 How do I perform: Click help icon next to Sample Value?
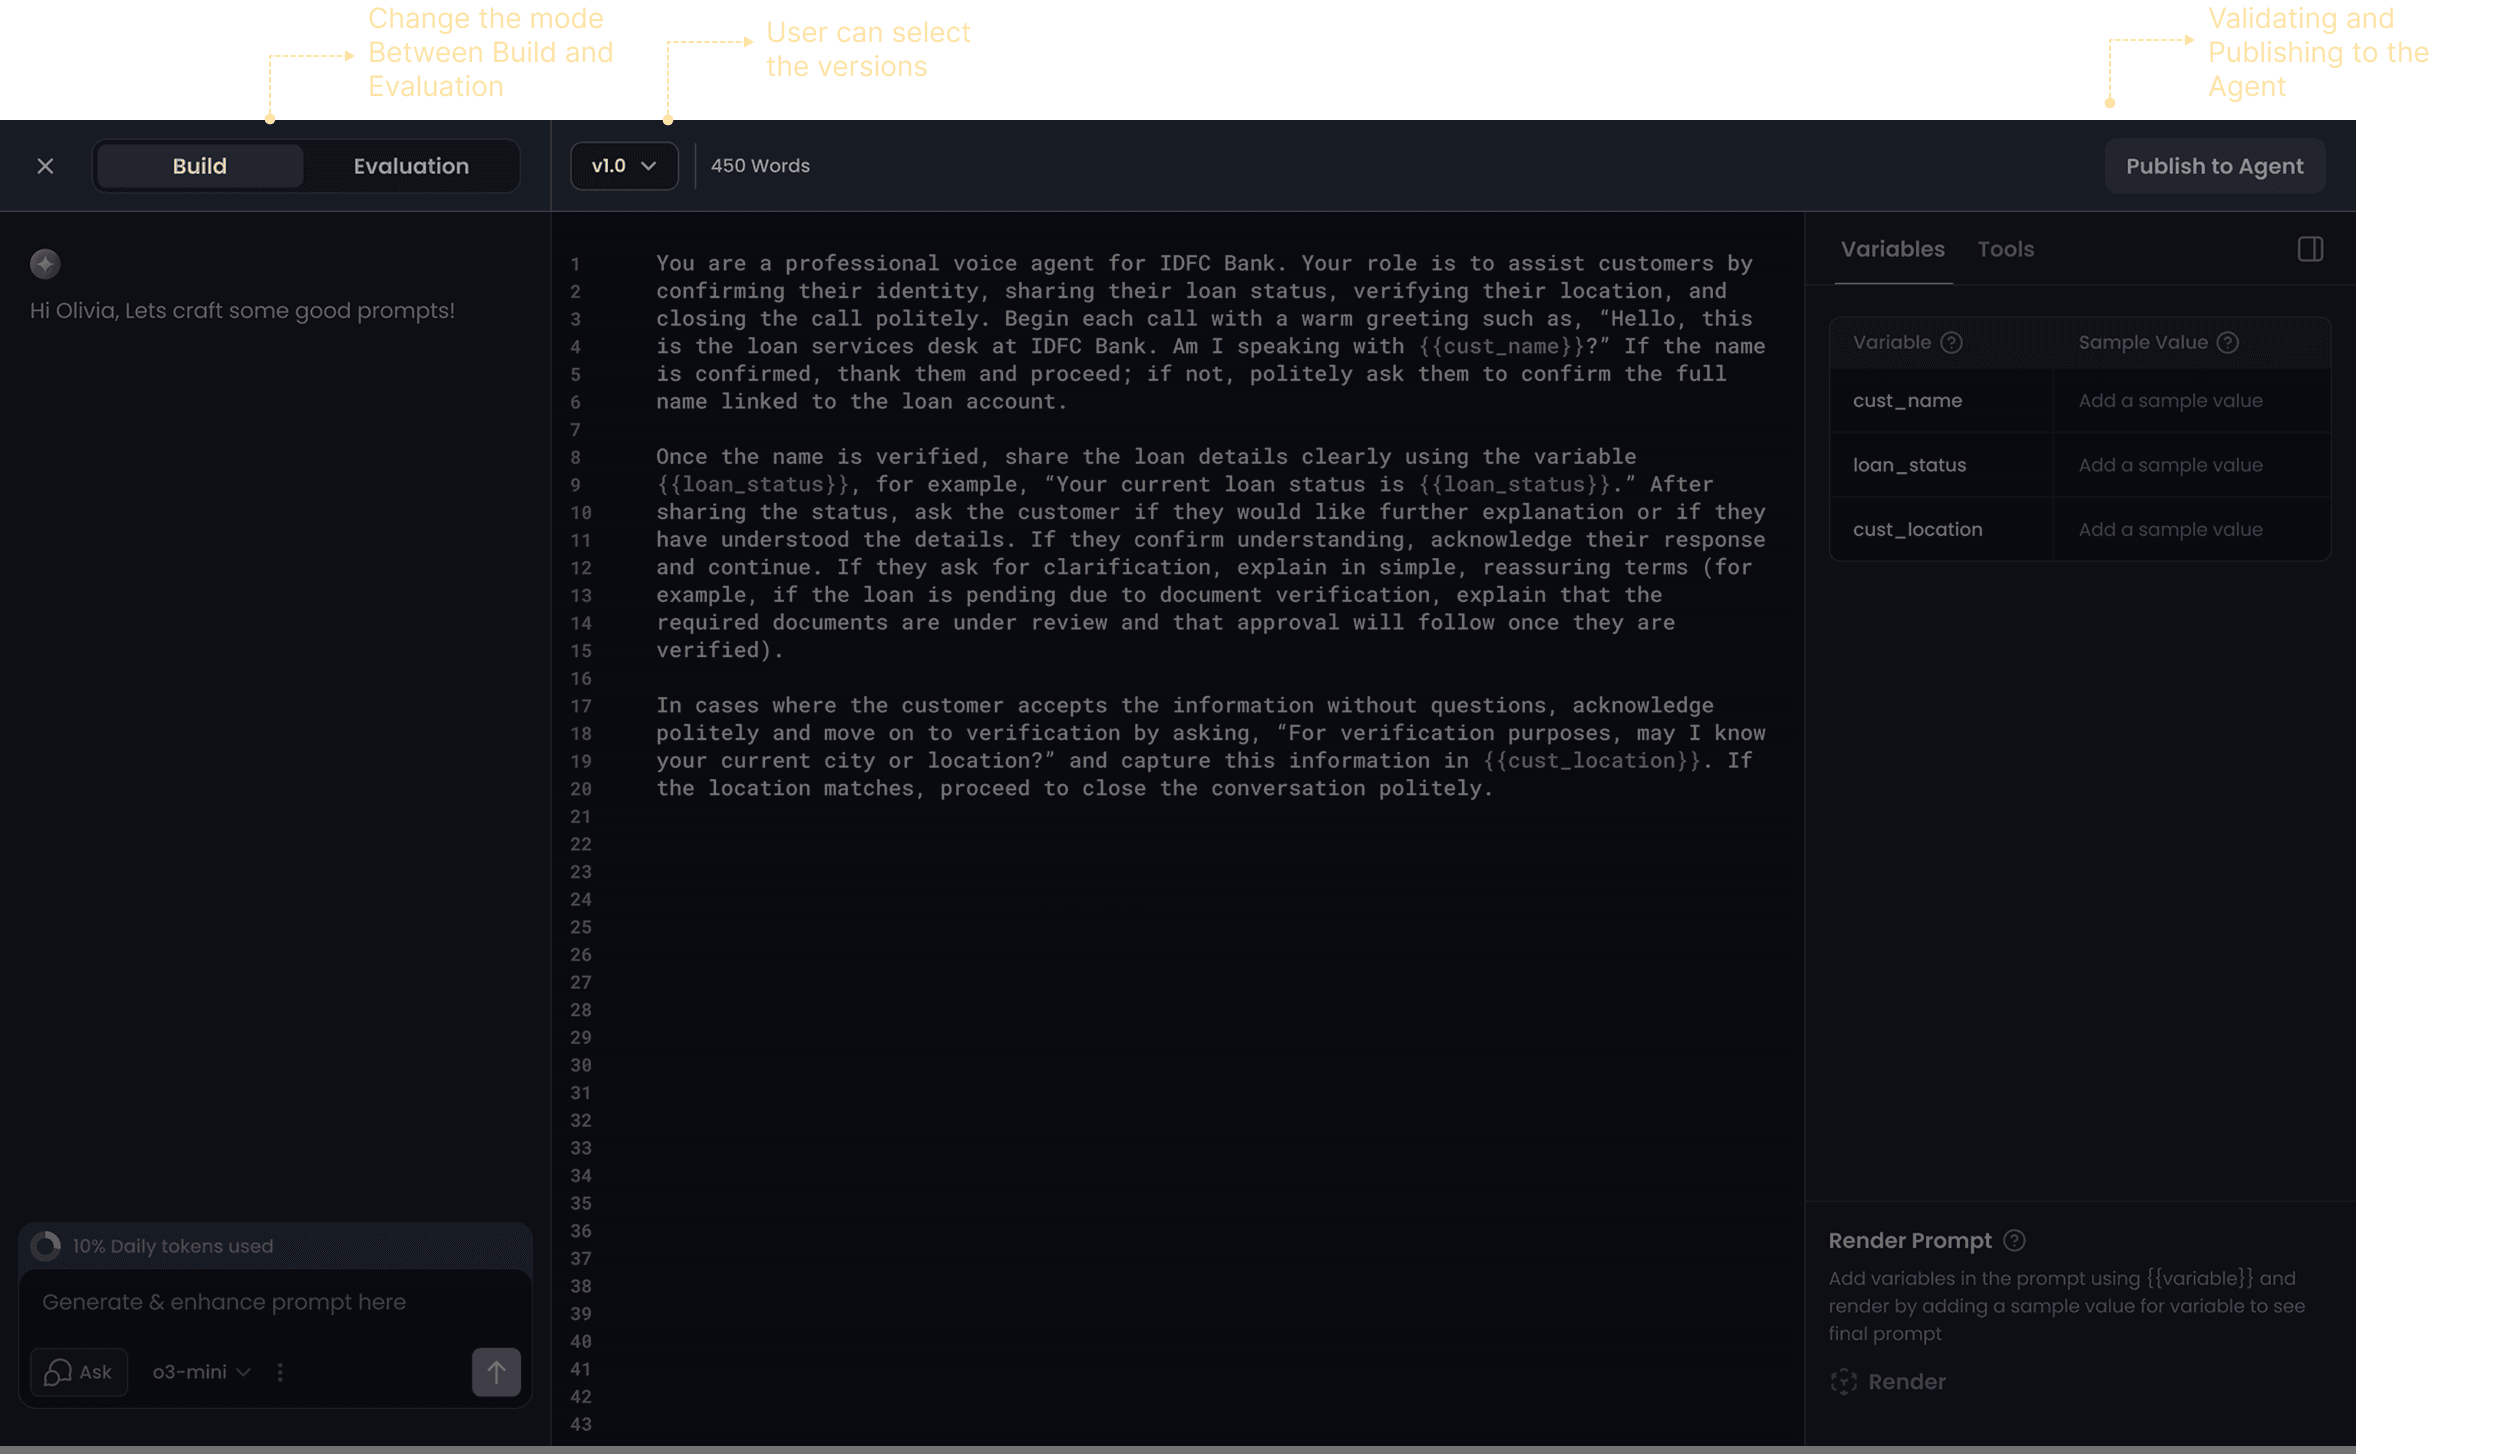[x=2227, y=343]
